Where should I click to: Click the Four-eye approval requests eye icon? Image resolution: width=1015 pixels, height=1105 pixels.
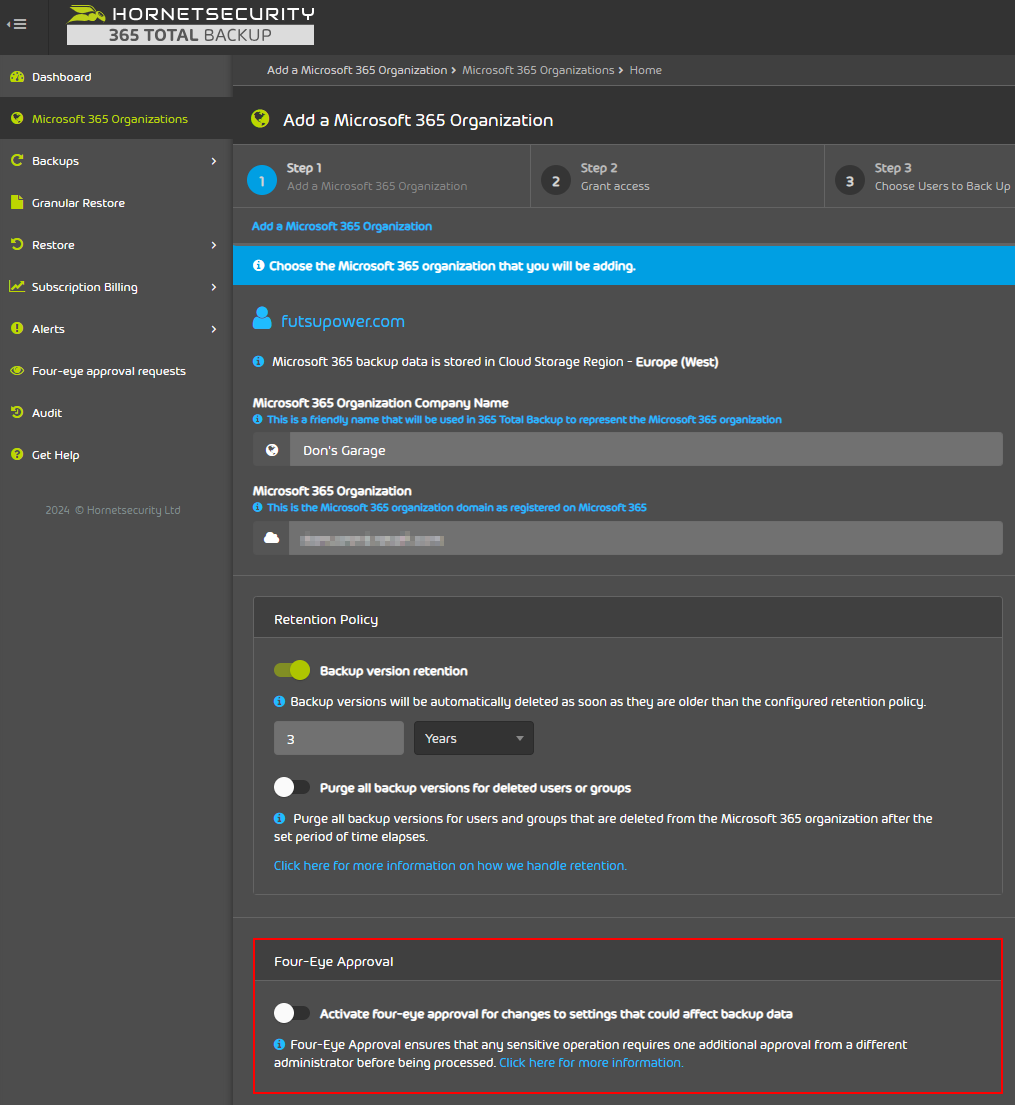pos(17,371)
